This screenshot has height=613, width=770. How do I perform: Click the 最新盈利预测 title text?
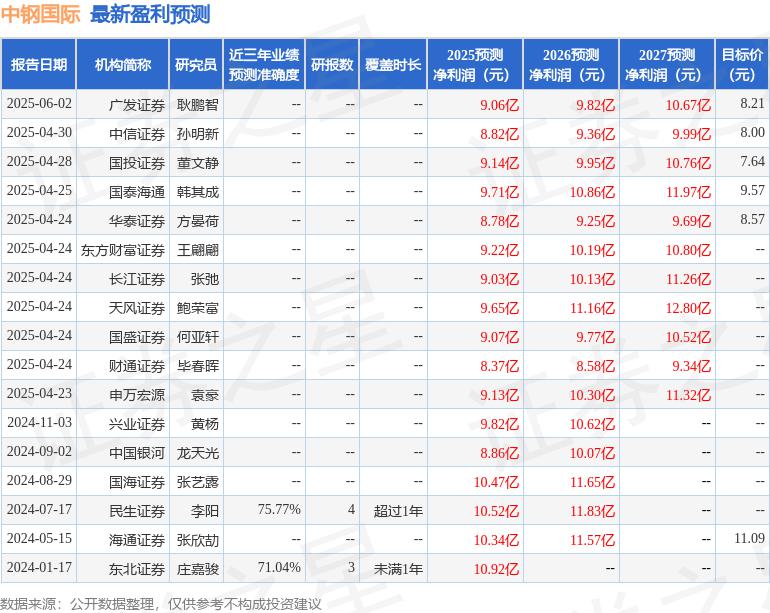click(150, 14)
